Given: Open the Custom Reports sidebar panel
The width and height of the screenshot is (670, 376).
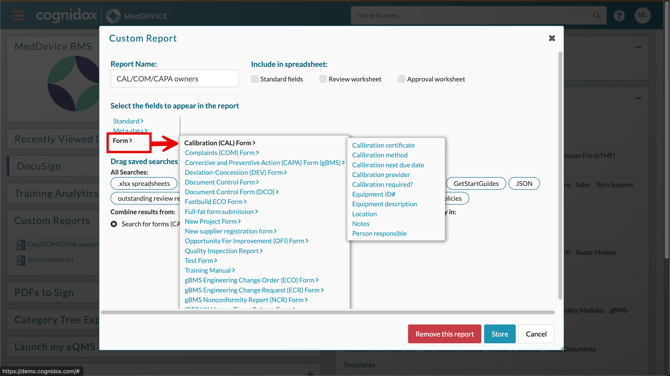Looking at the screenshot, I should coord(53,221).
